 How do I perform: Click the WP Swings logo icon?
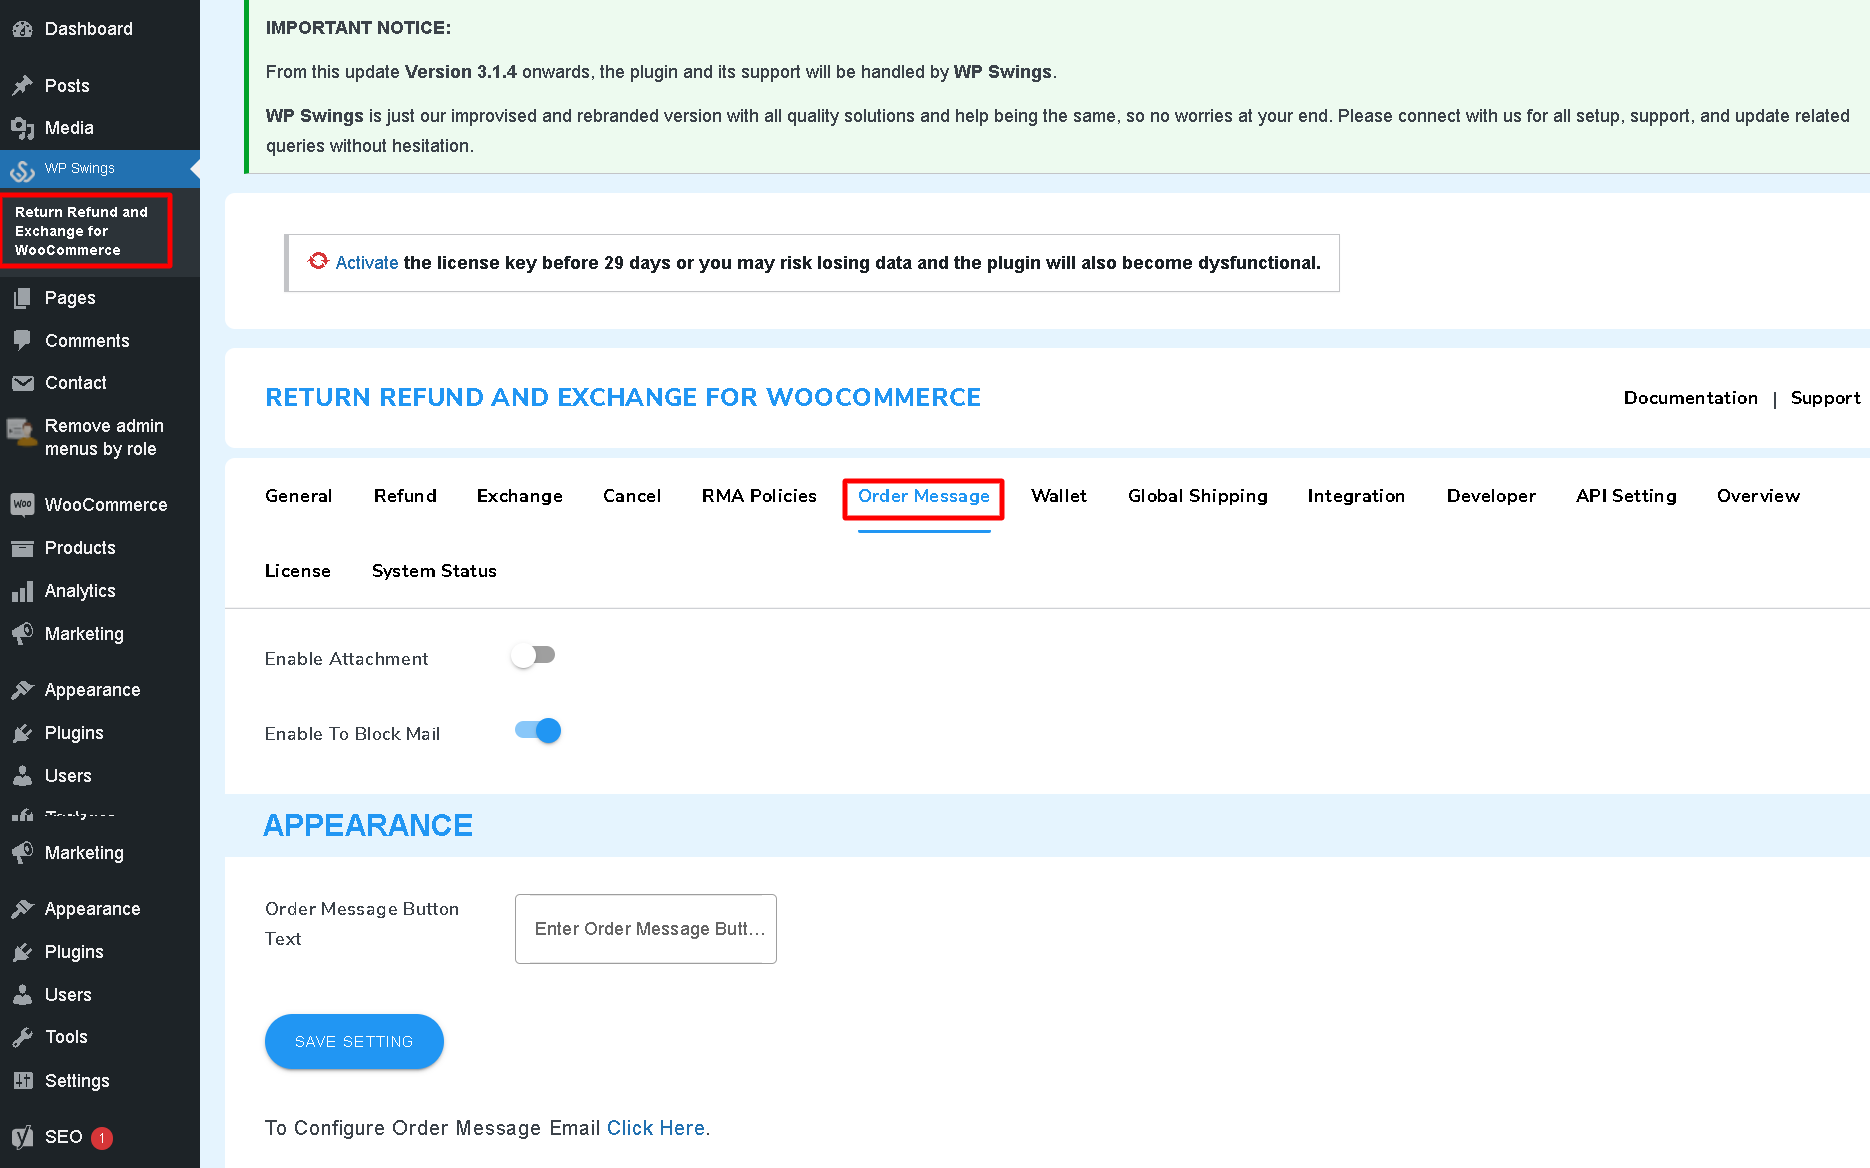point(22,170)
